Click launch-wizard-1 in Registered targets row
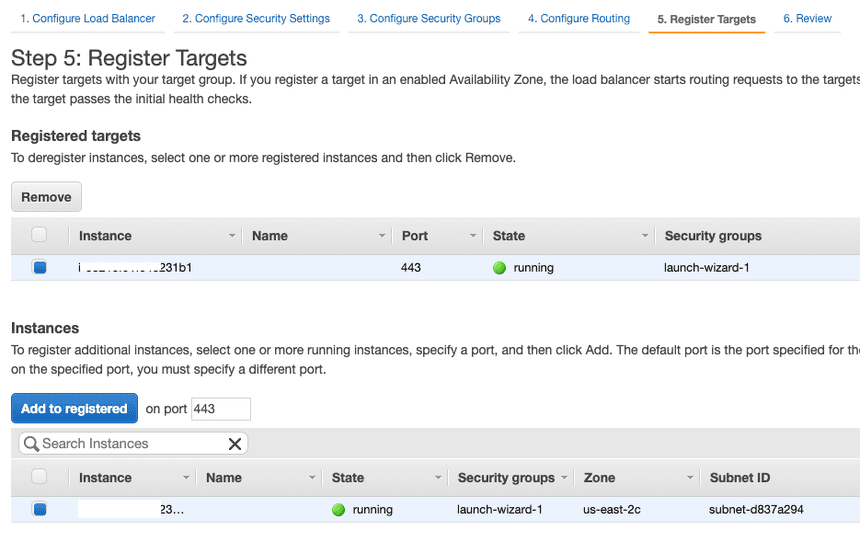860x545 pixels. (706, 268)
